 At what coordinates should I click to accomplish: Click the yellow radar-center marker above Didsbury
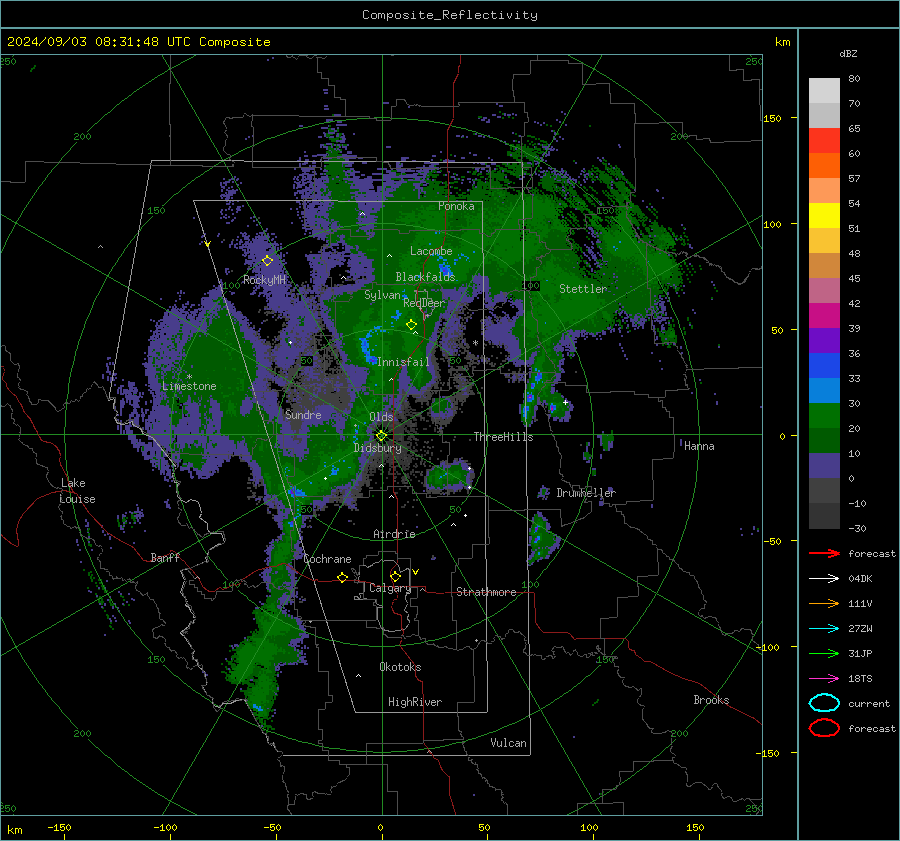click(x=381, y=436)
